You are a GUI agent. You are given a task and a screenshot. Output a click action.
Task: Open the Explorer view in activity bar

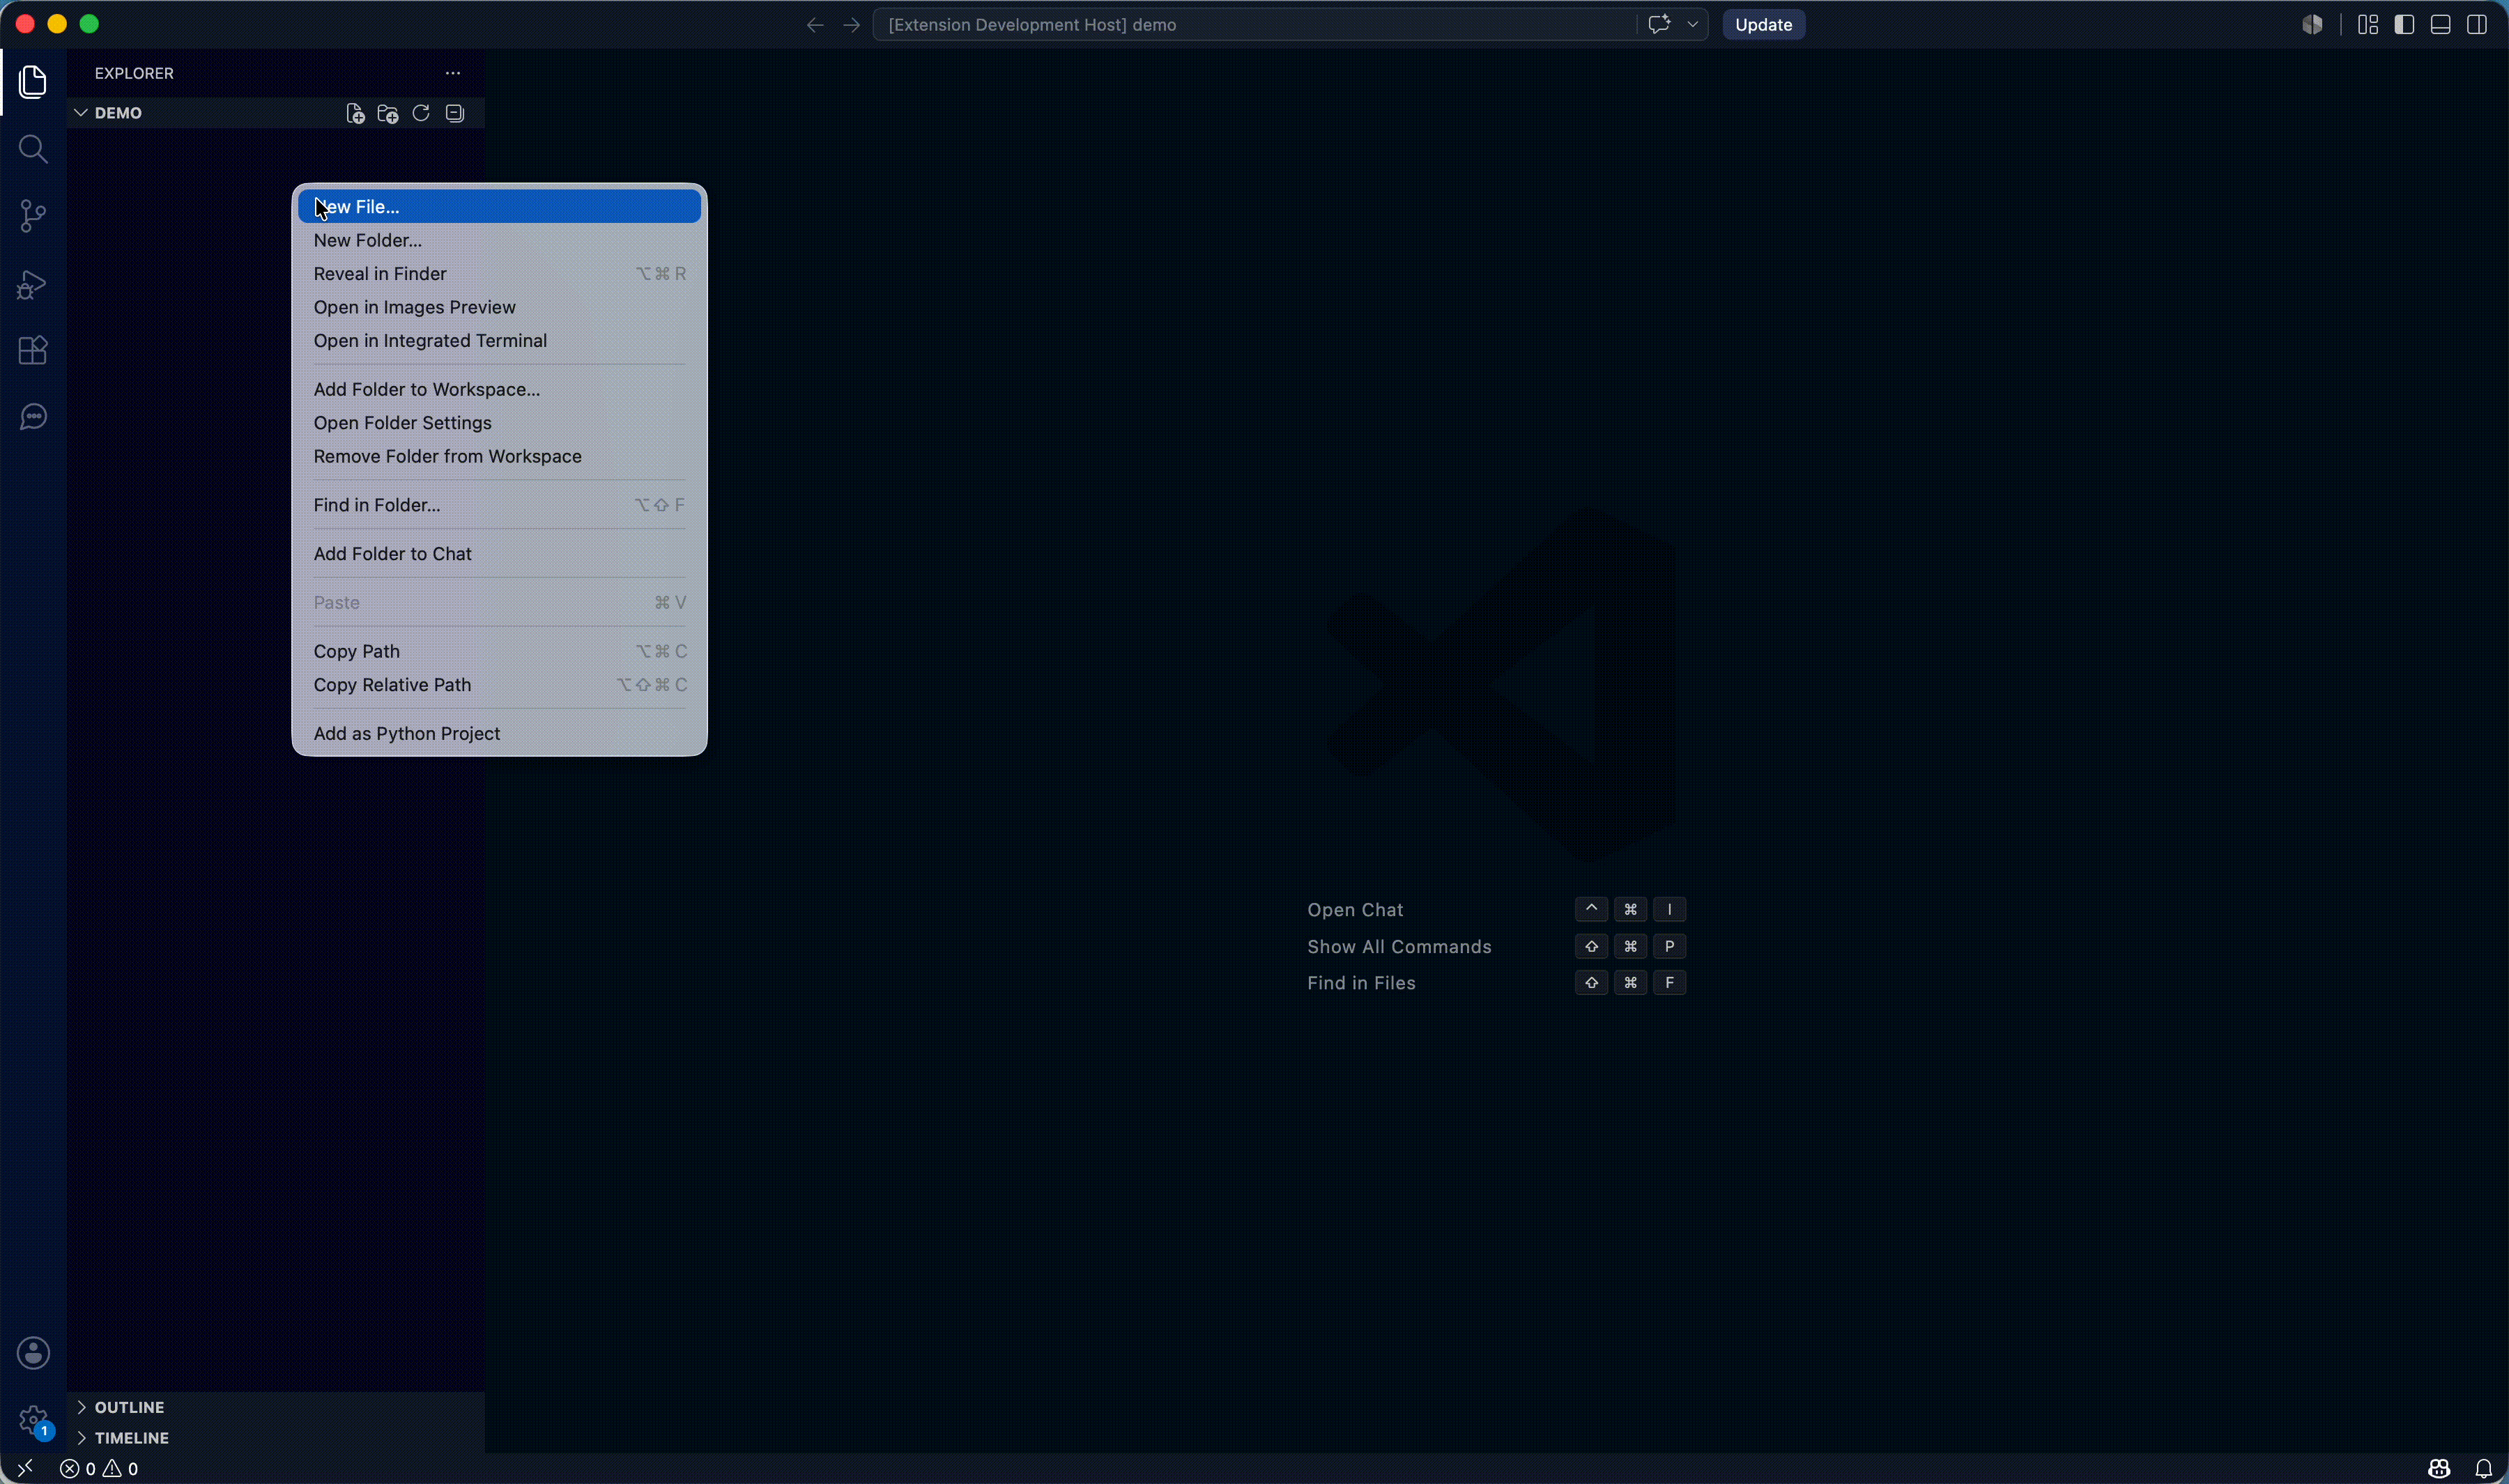tap(33, 82)
